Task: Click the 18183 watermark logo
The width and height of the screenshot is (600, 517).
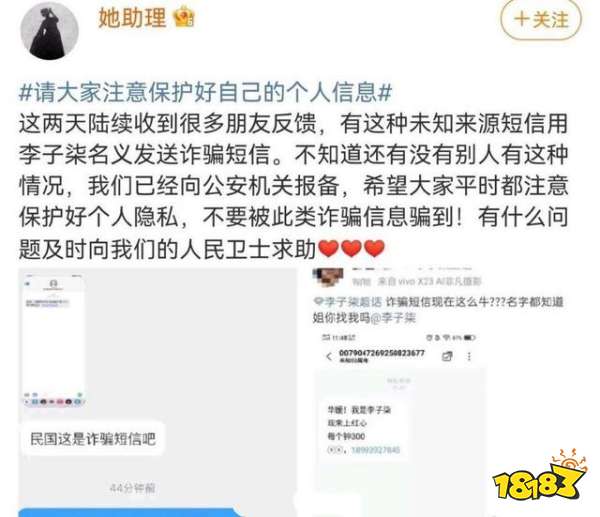Action: [540, 476]
